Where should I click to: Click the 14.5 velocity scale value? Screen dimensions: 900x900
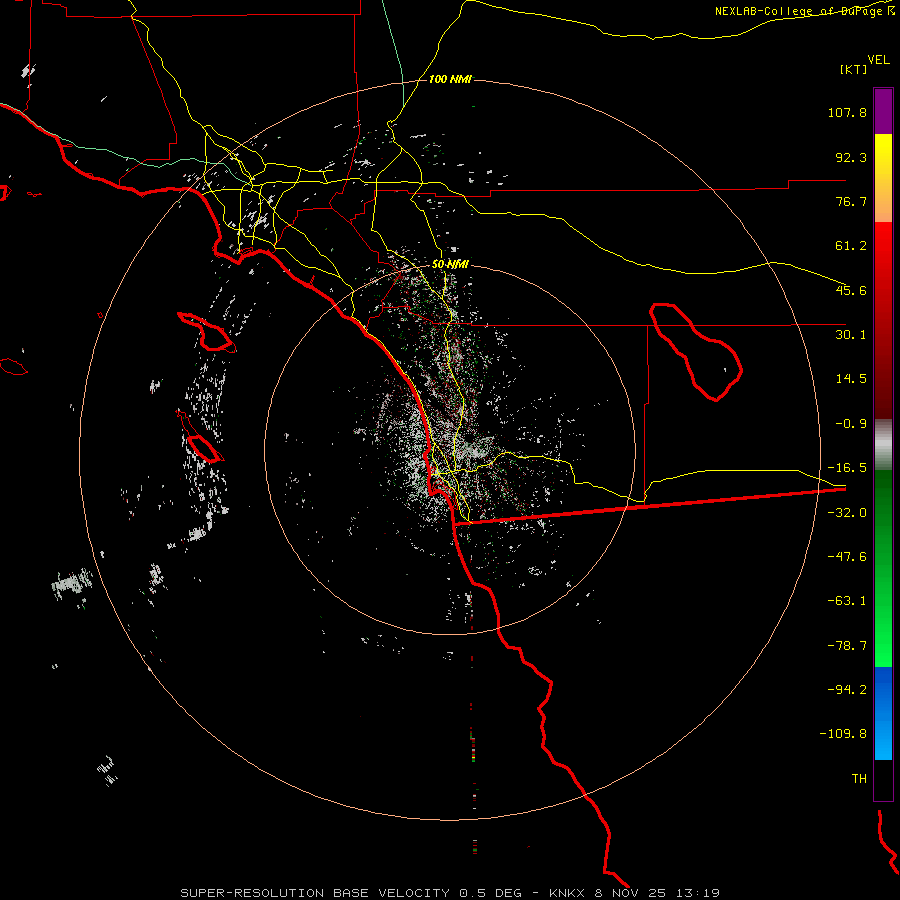(851, 379)
